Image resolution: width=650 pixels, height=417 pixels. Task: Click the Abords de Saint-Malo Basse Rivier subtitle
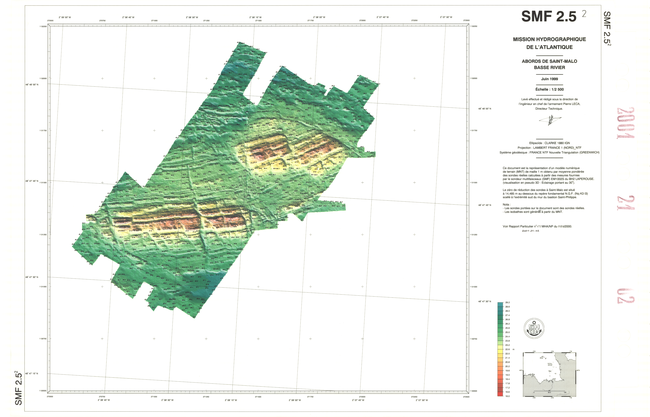(x=547, y=64)
